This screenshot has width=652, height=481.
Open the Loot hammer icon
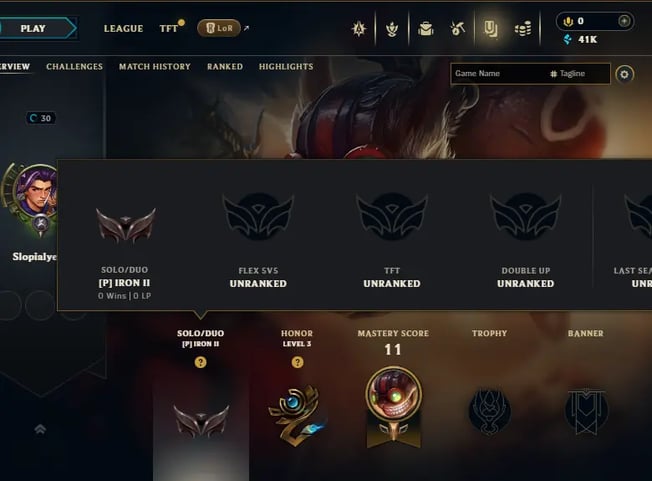click(x=457, y=29)
